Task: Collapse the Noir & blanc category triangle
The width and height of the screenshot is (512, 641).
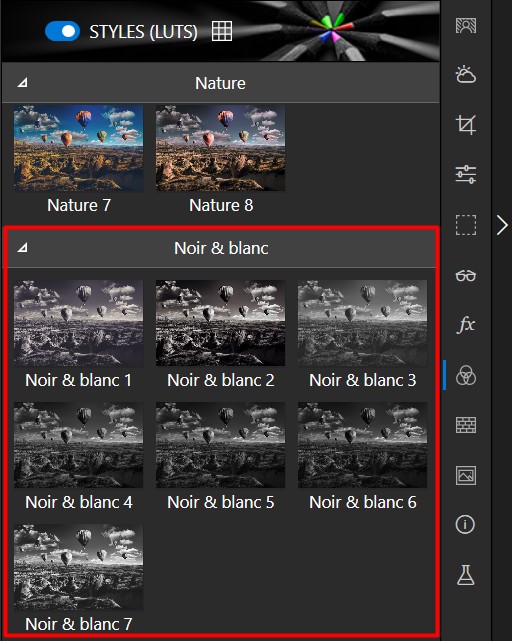Action: pyautogui.click(x=22, y=248)
